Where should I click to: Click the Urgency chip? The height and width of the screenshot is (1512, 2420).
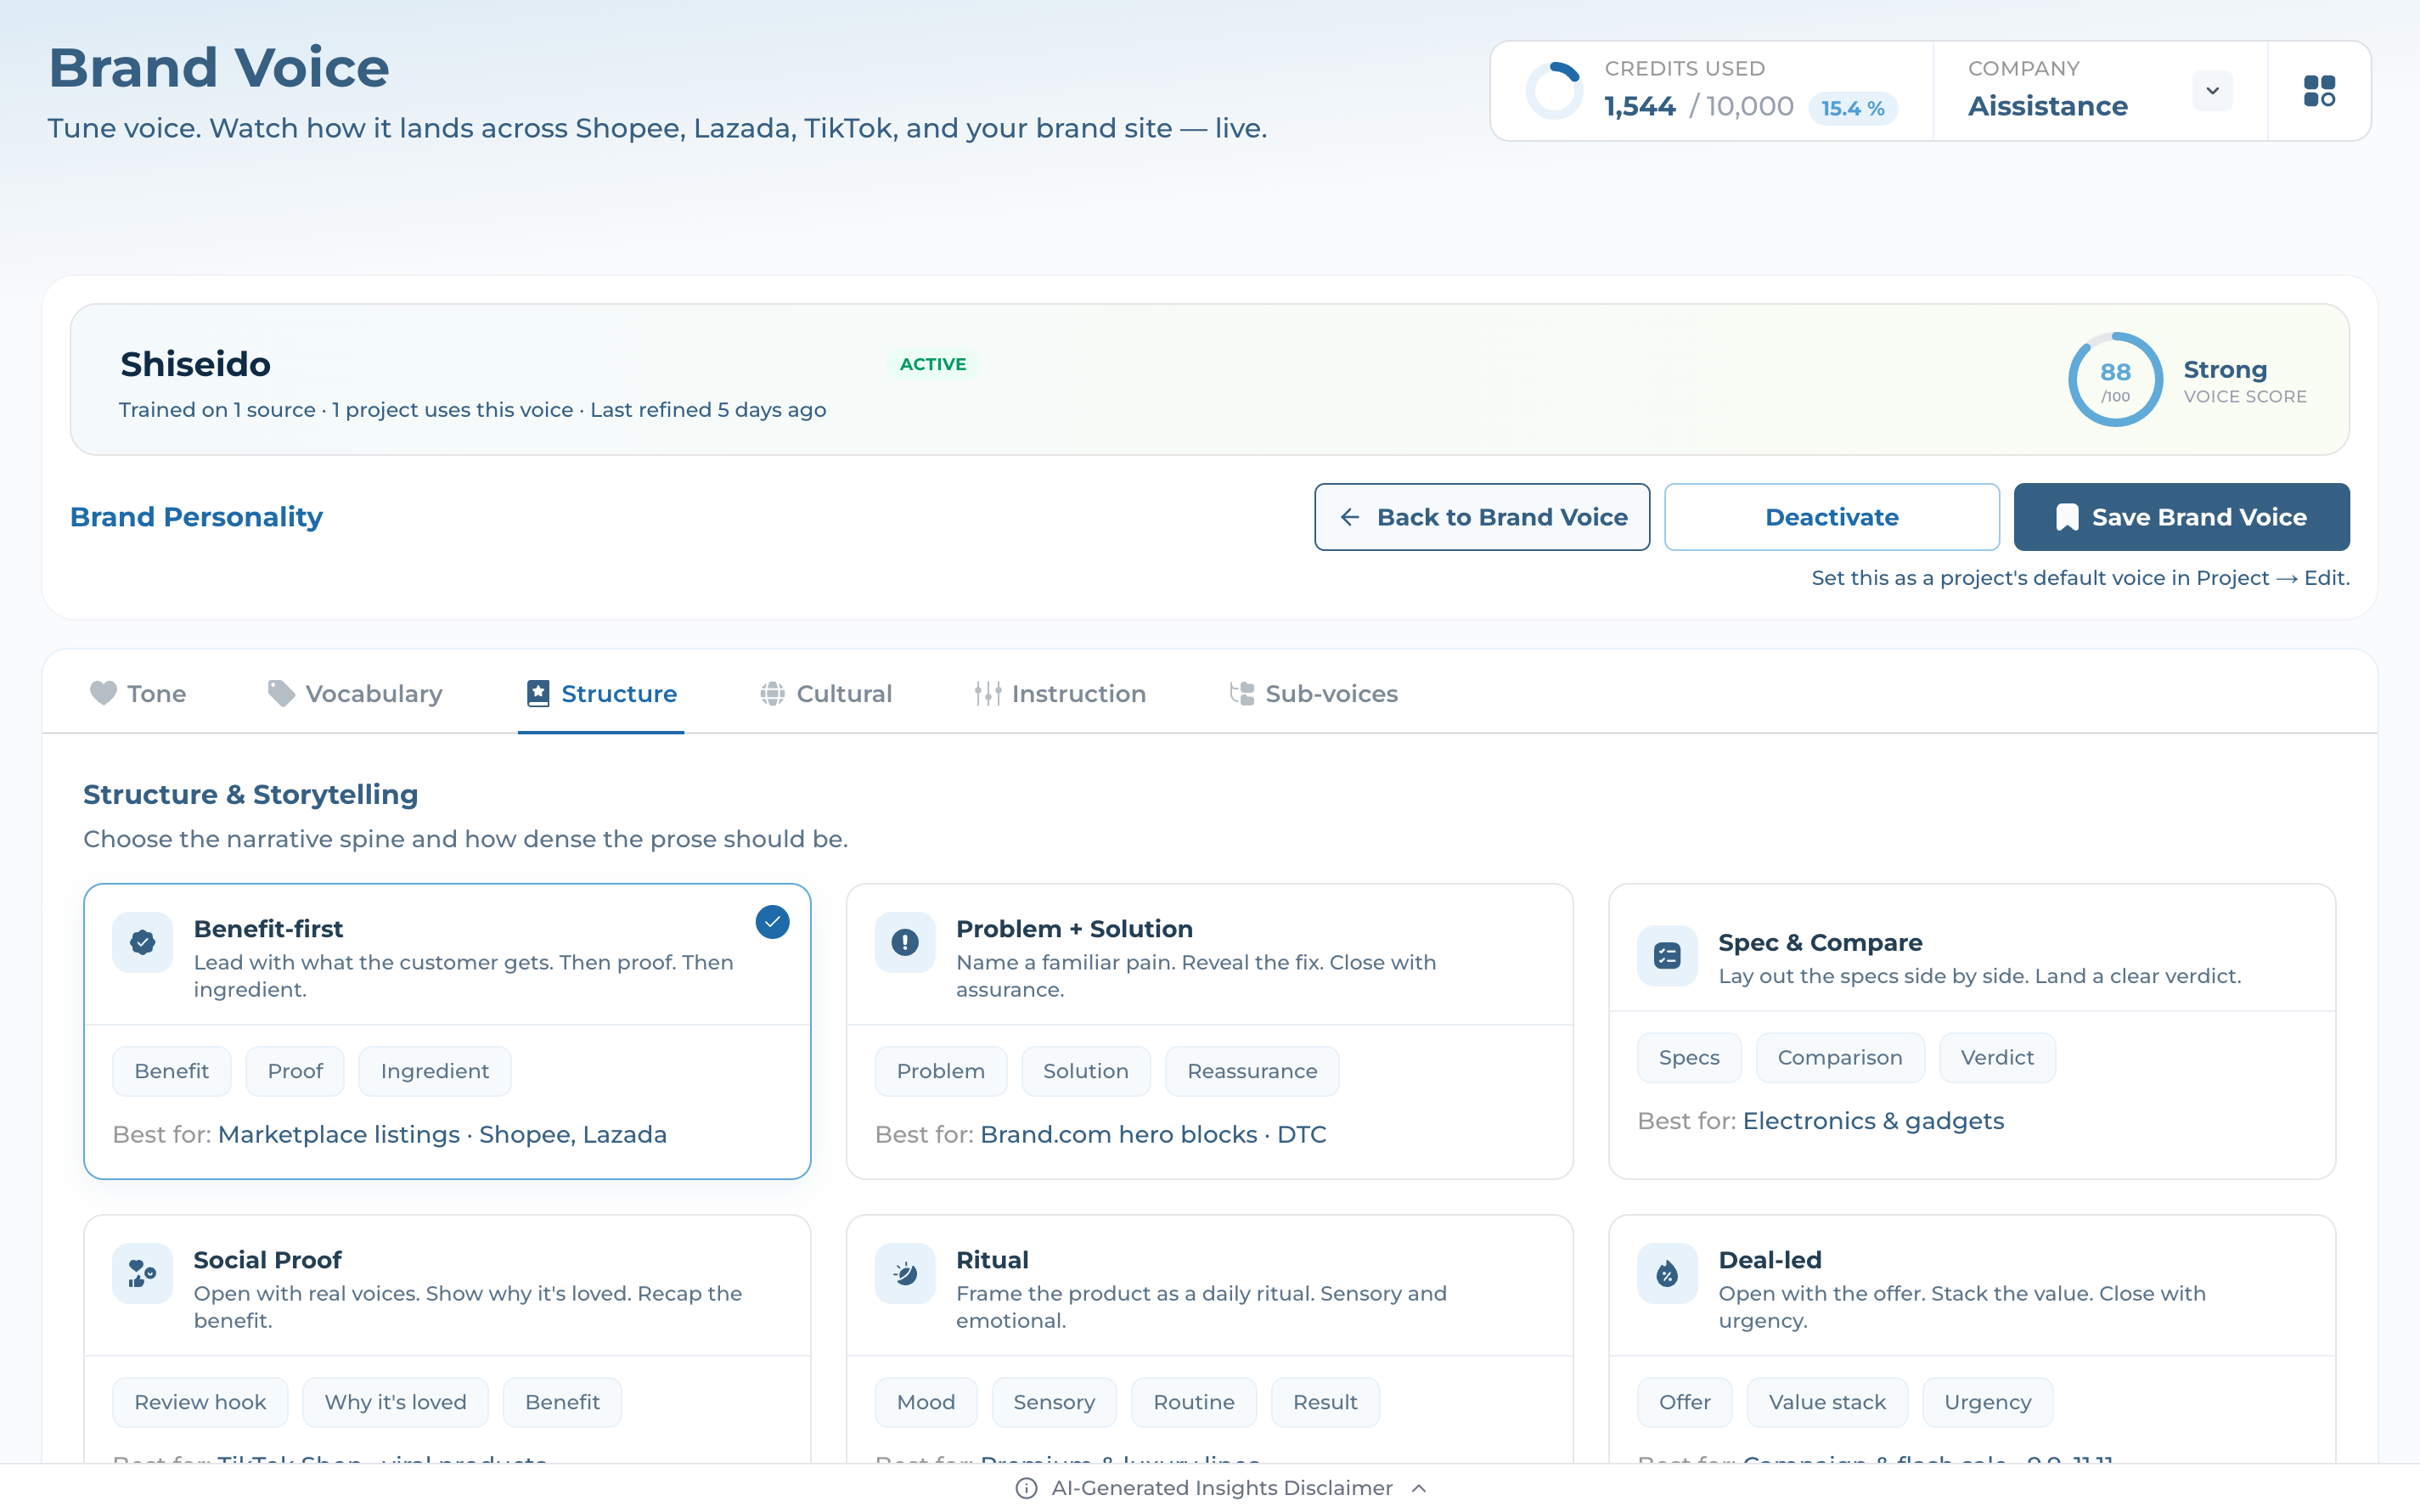[x=1988, y=1402]
